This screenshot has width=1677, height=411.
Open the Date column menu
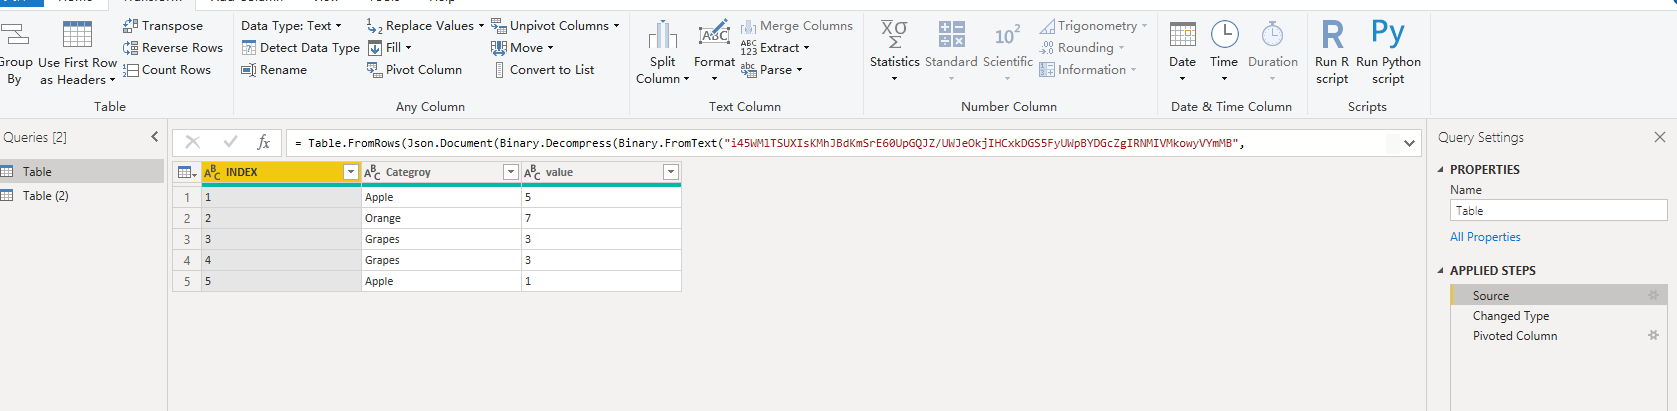click(1182, 52)
